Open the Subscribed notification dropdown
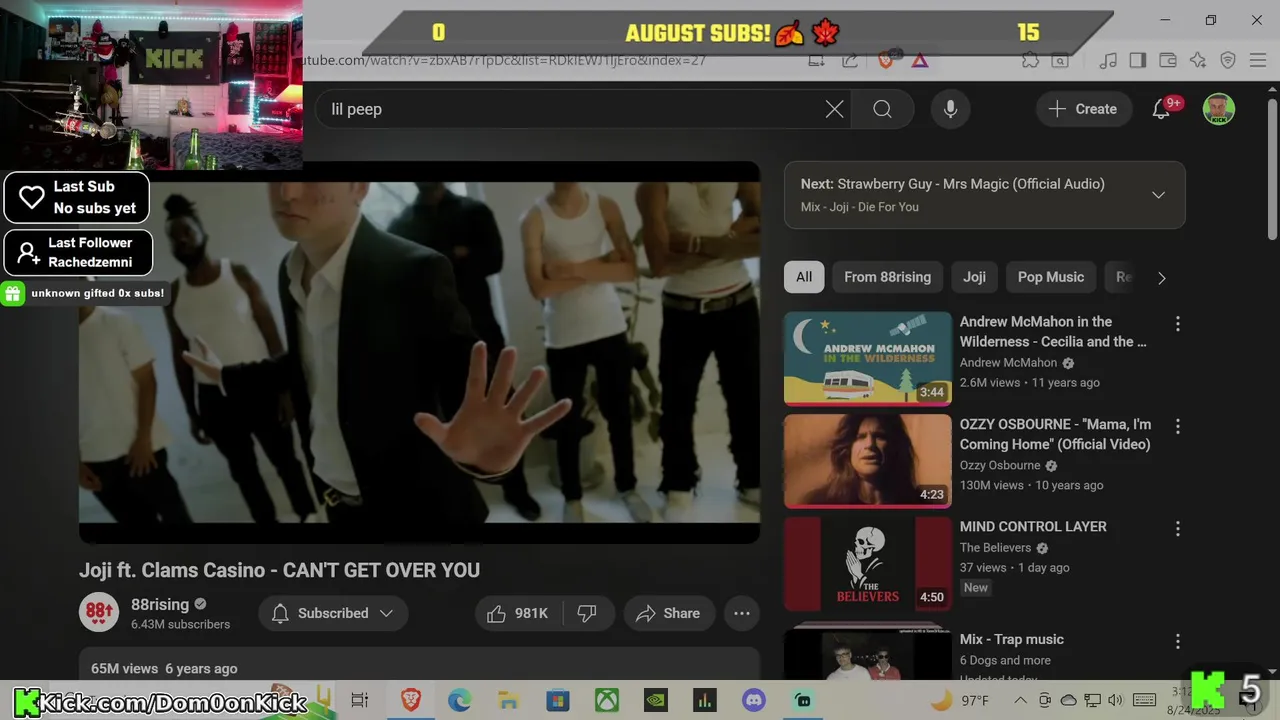The width and height of the screenshot is (1280, 720). pos(333,613)
